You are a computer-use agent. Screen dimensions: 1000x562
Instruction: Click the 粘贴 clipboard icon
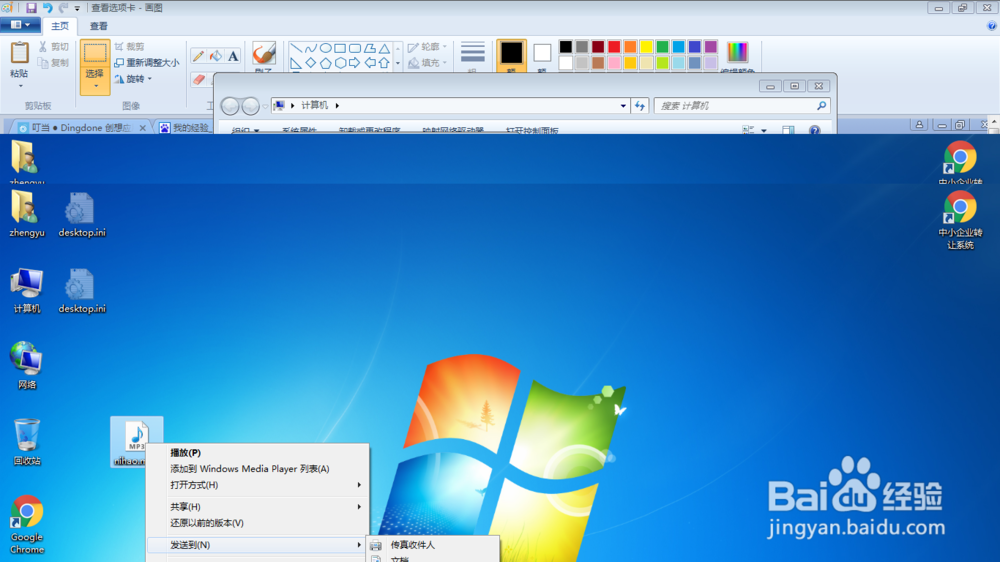[20, 54]
